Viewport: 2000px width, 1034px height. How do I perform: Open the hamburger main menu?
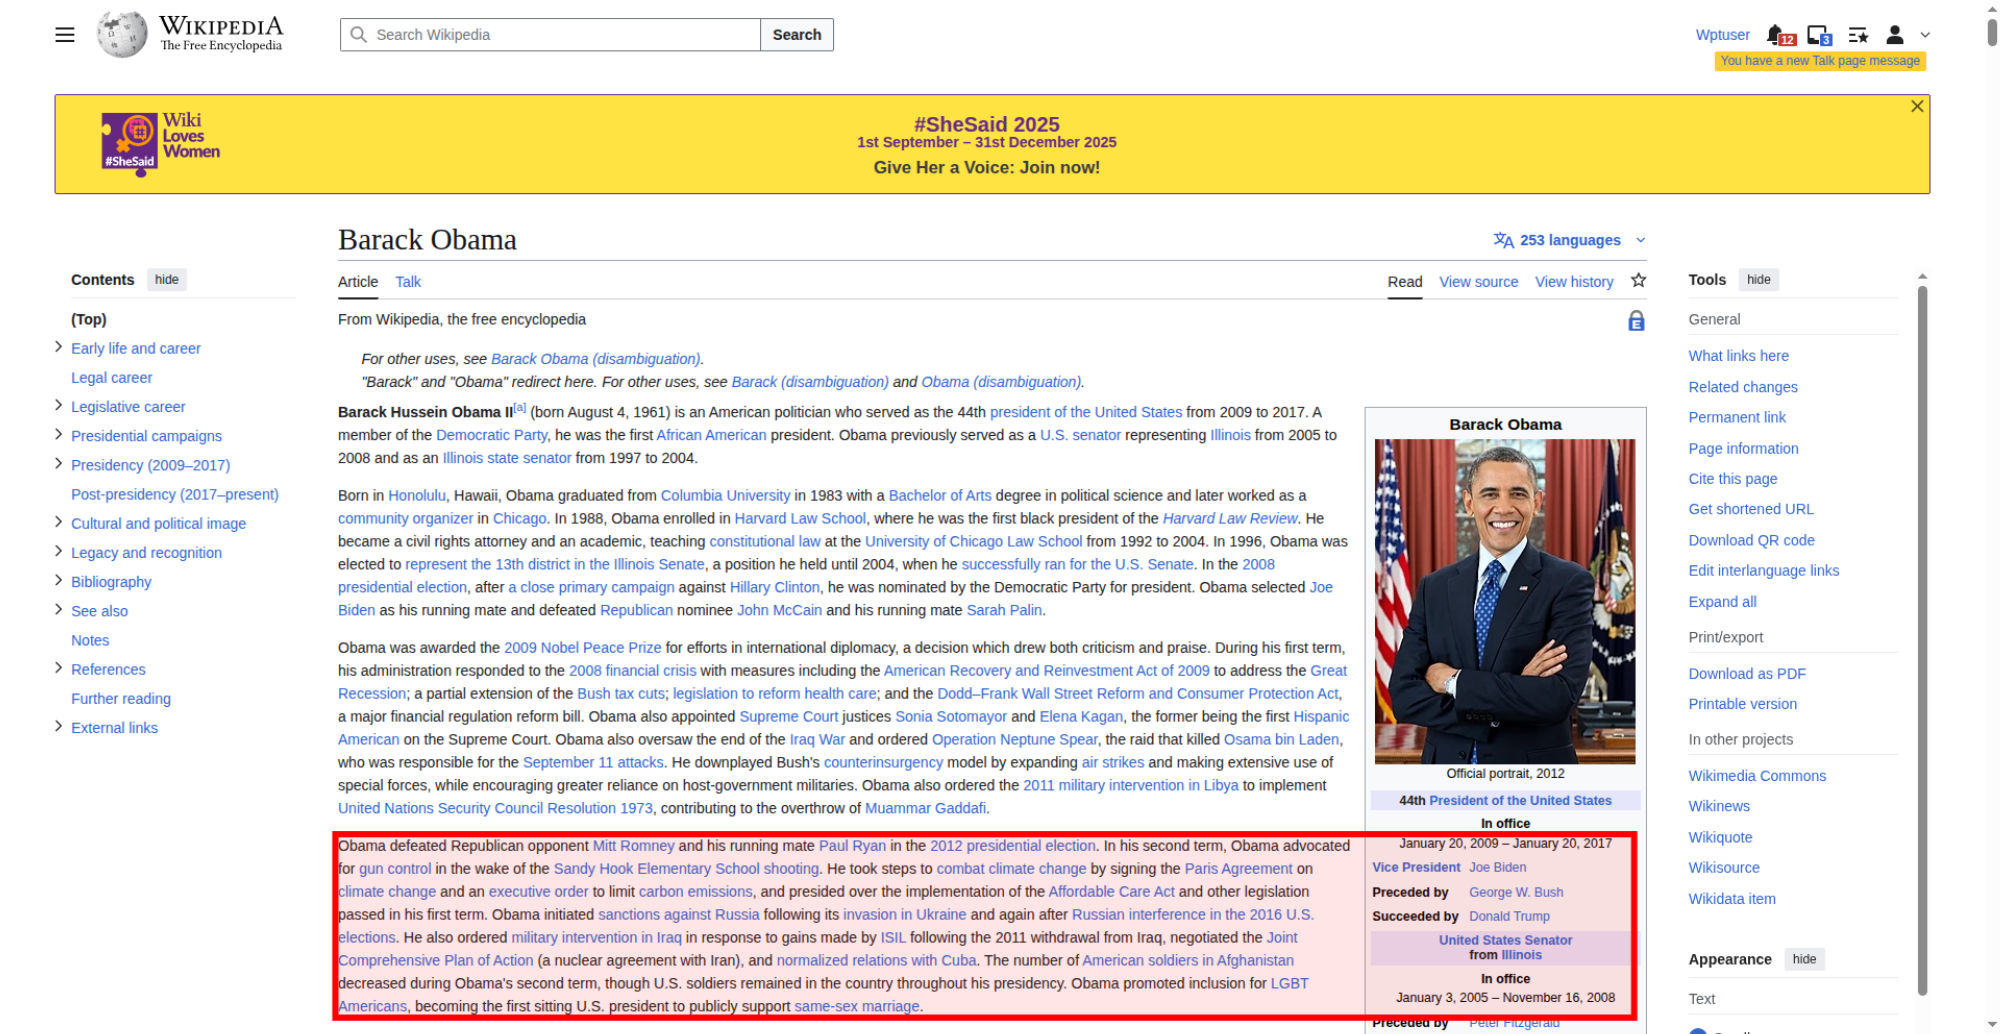(65, 35)
